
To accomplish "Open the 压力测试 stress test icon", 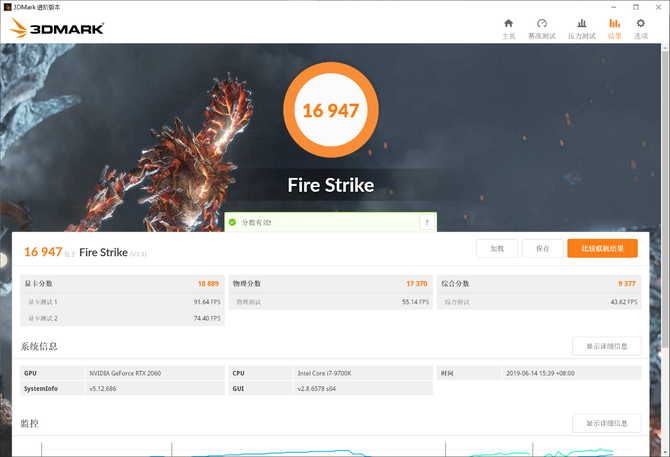I will (582, 23).
